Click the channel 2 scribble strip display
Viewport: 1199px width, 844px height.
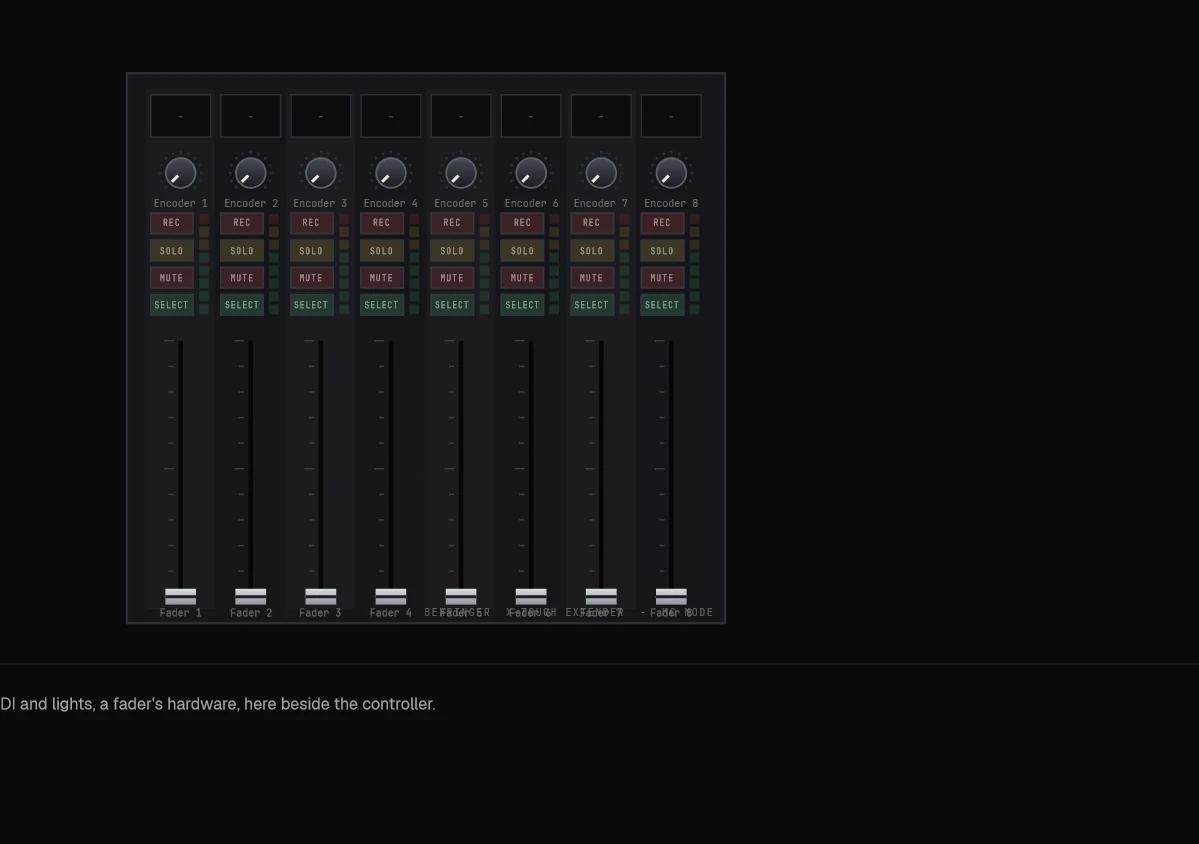pyautogui.click(x=251, y=116)
